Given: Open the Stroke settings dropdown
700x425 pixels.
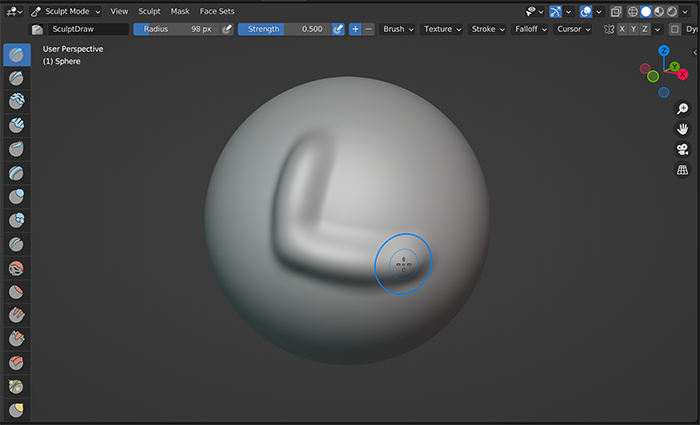Looking at the screenshot, I should (488, 29).
